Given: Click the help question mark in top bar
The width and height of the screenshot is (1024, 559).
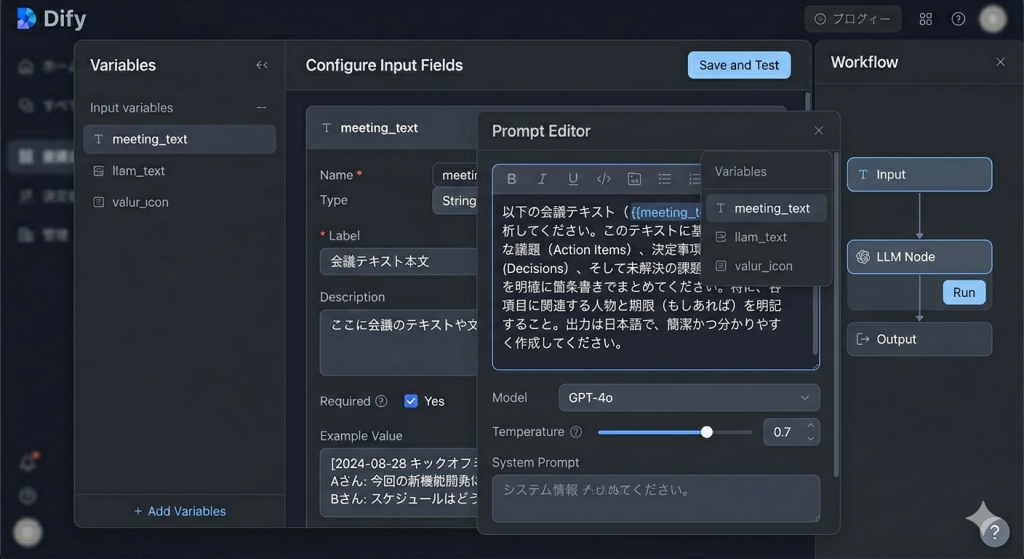Looking at the screenshot, I should pos(958,19).
